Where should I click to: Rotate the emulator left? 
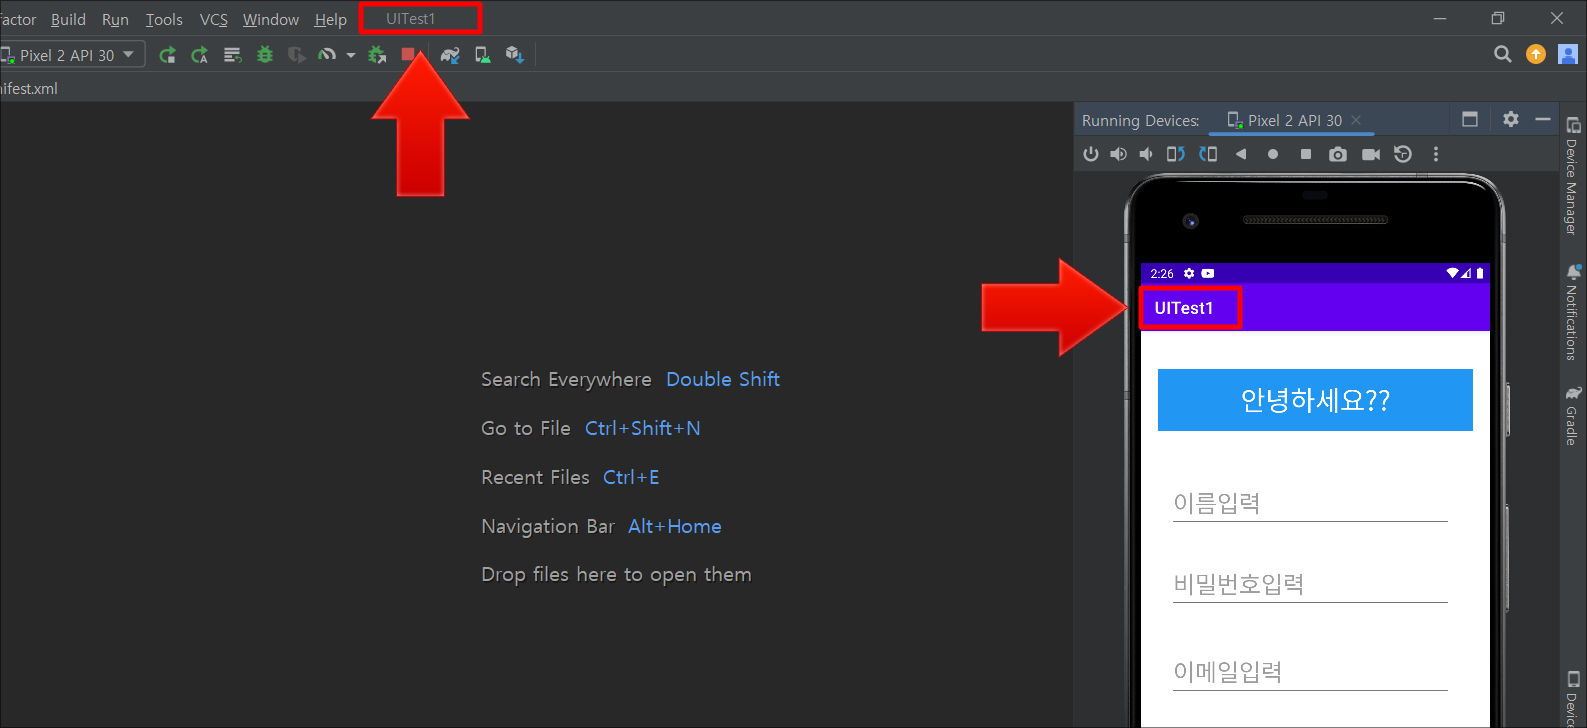(x=1176, y=154)
